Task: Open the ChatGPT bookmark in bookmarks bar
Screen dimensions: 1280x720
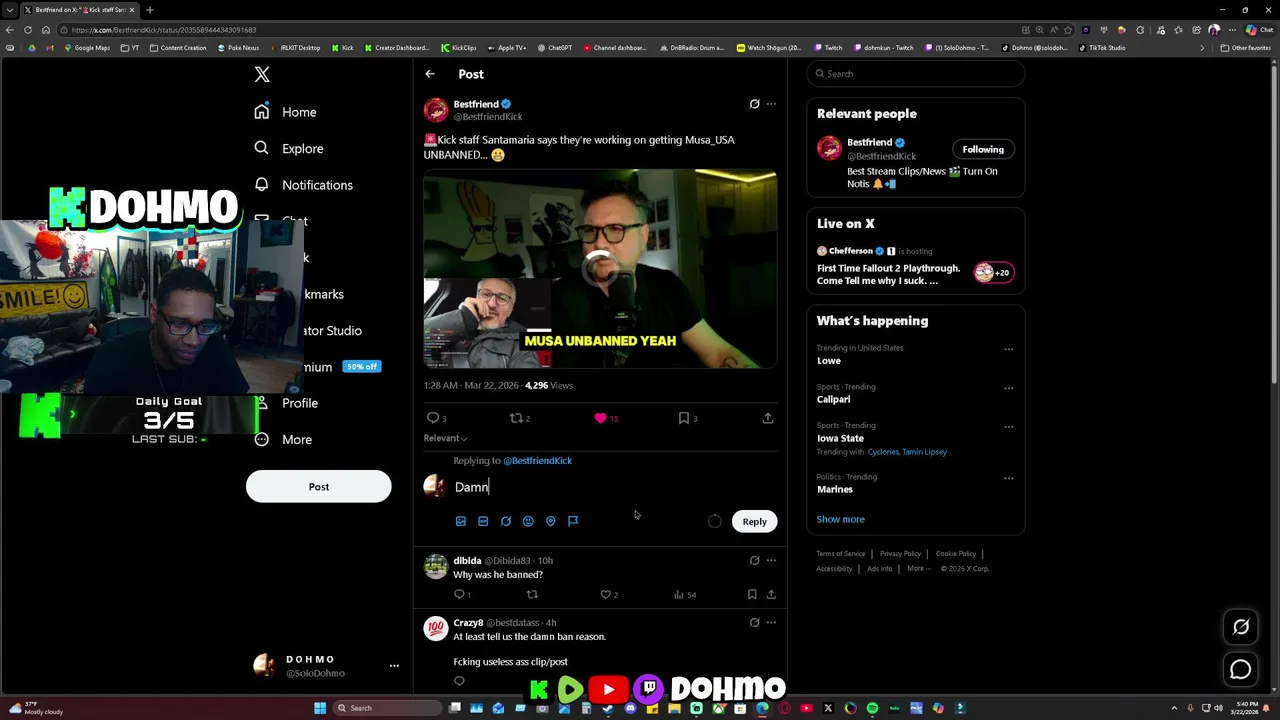Action: (555, 48)
